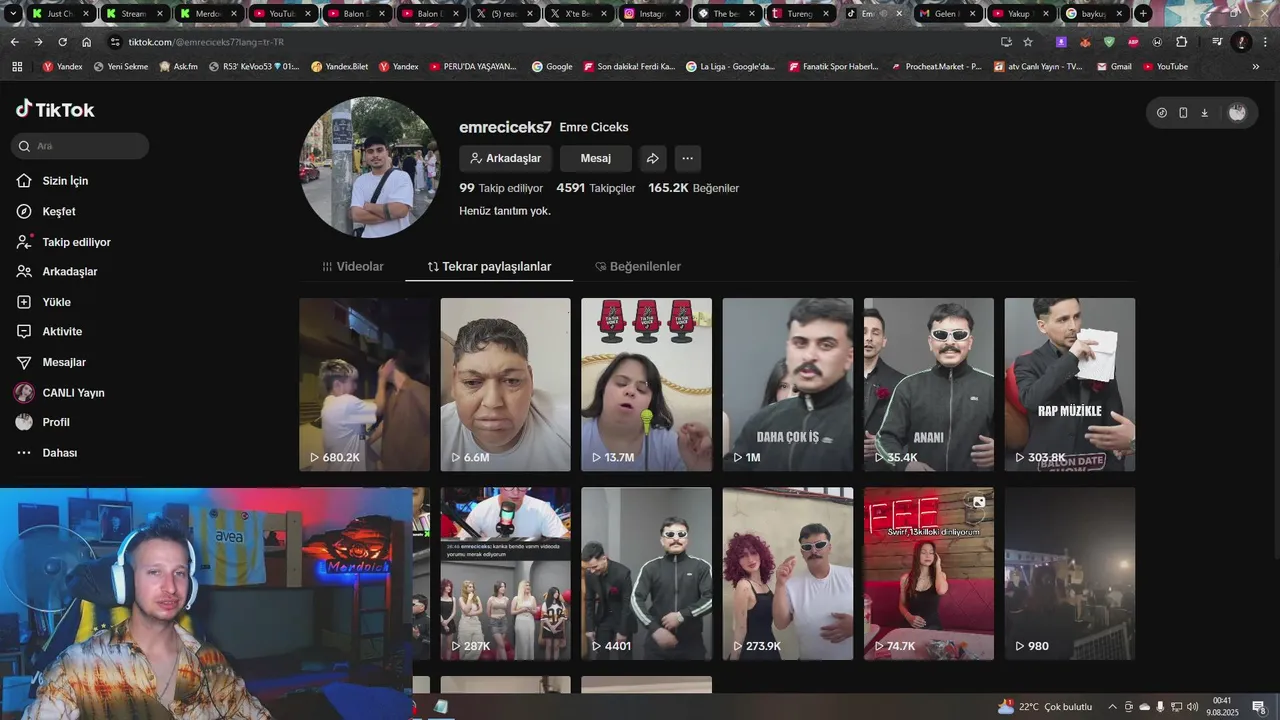Open CANLI Yayın in the sidebar
1280x720 pixels.
(x=60, y=393)
